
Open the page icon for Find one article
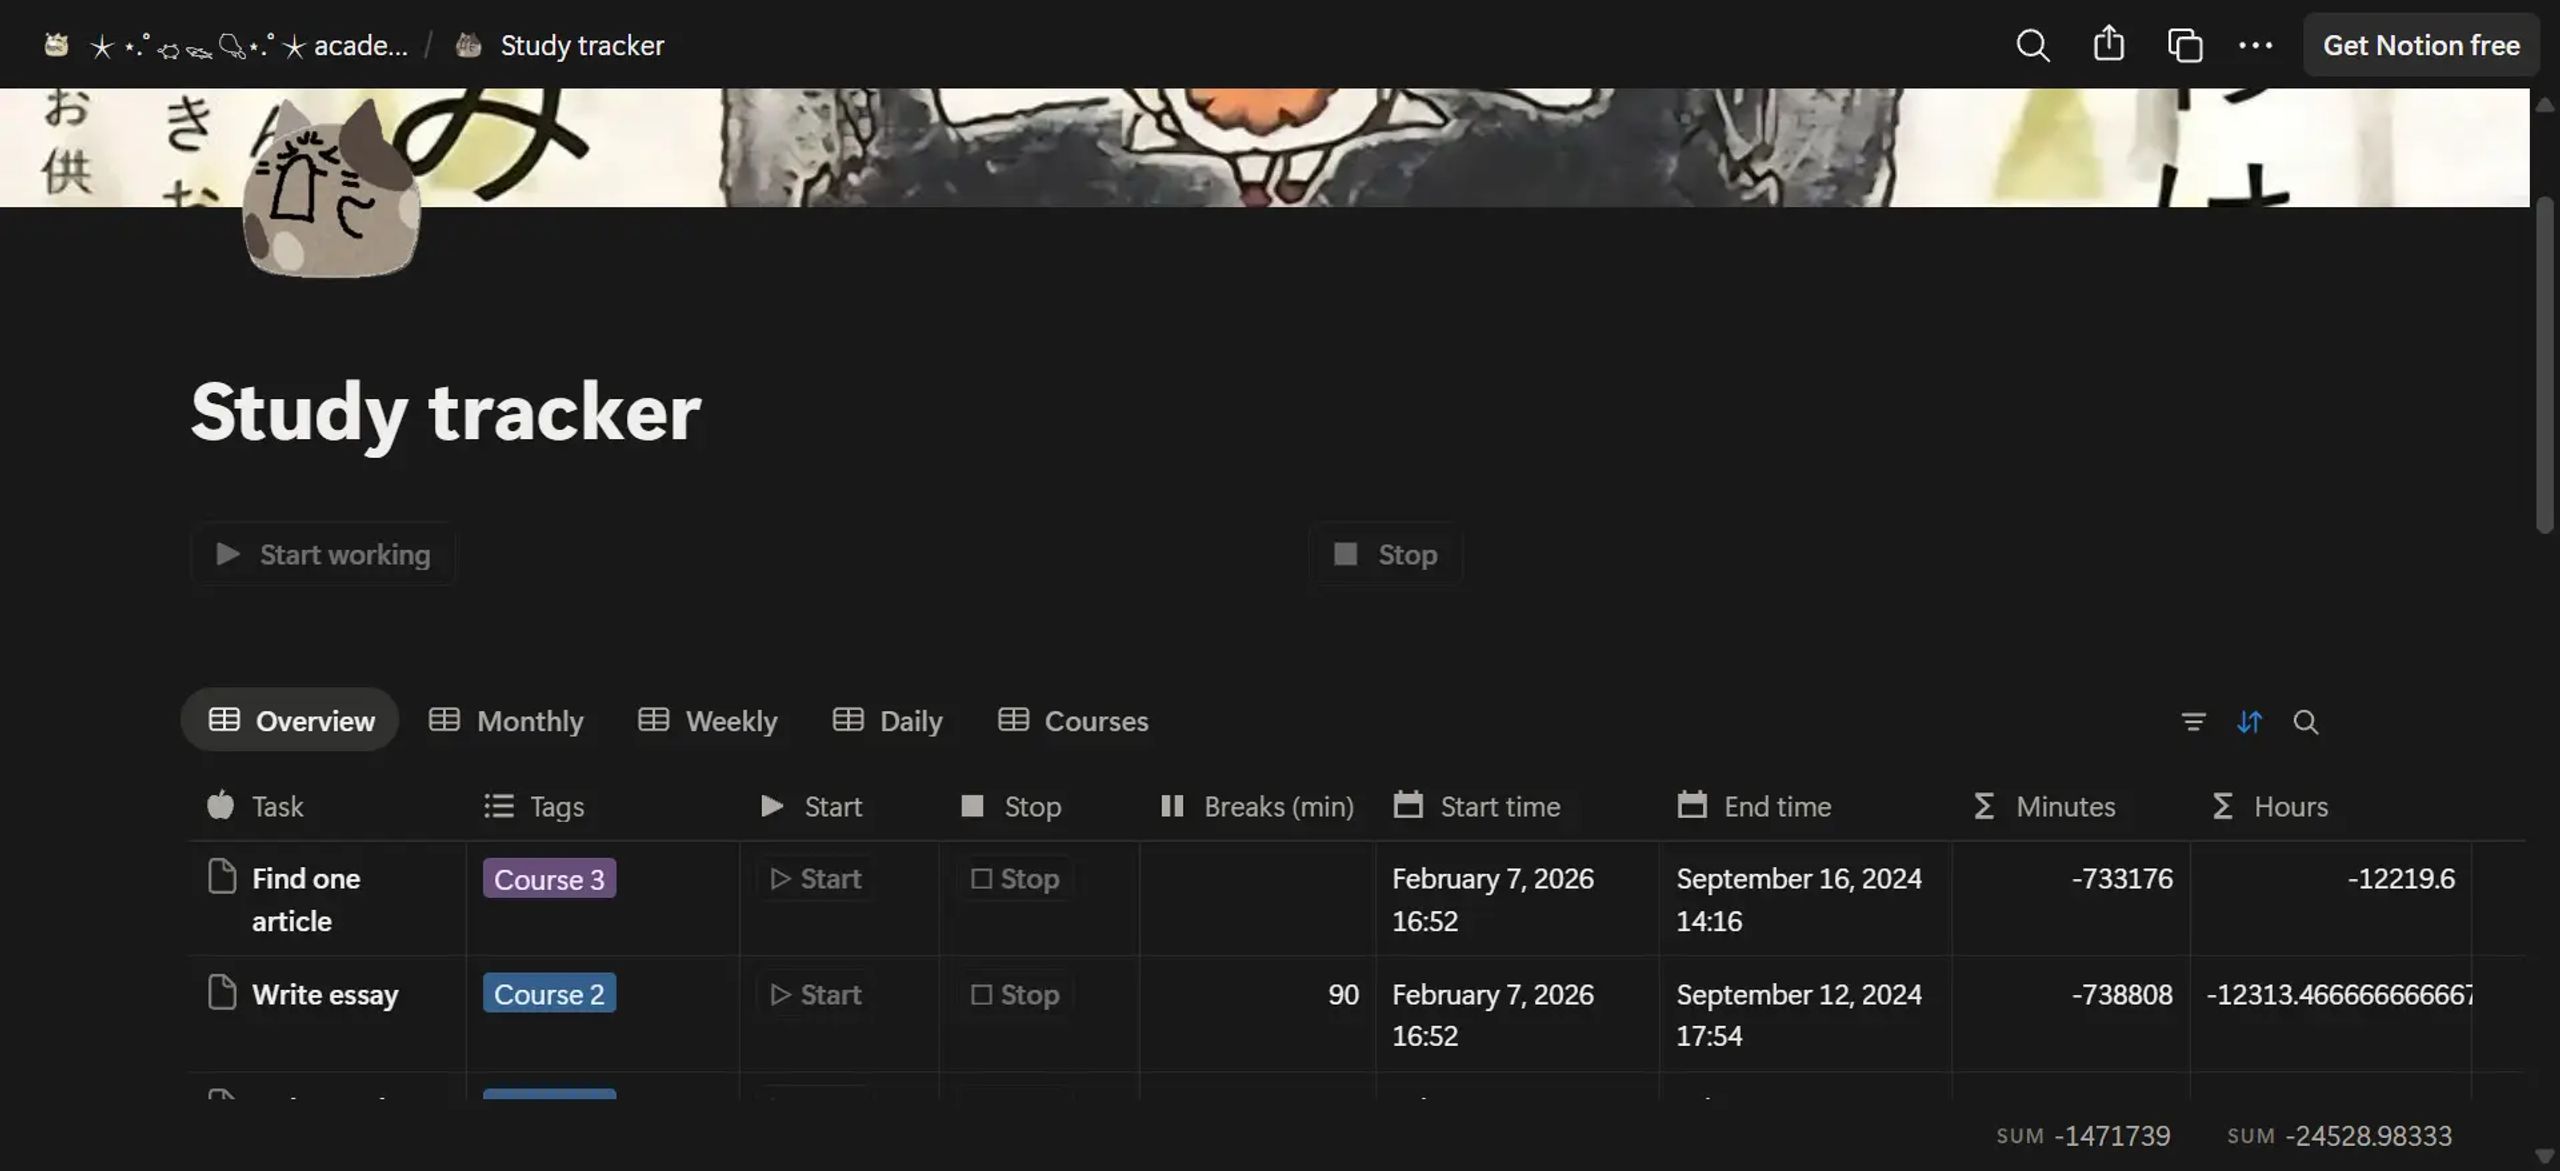click(222, 876)
